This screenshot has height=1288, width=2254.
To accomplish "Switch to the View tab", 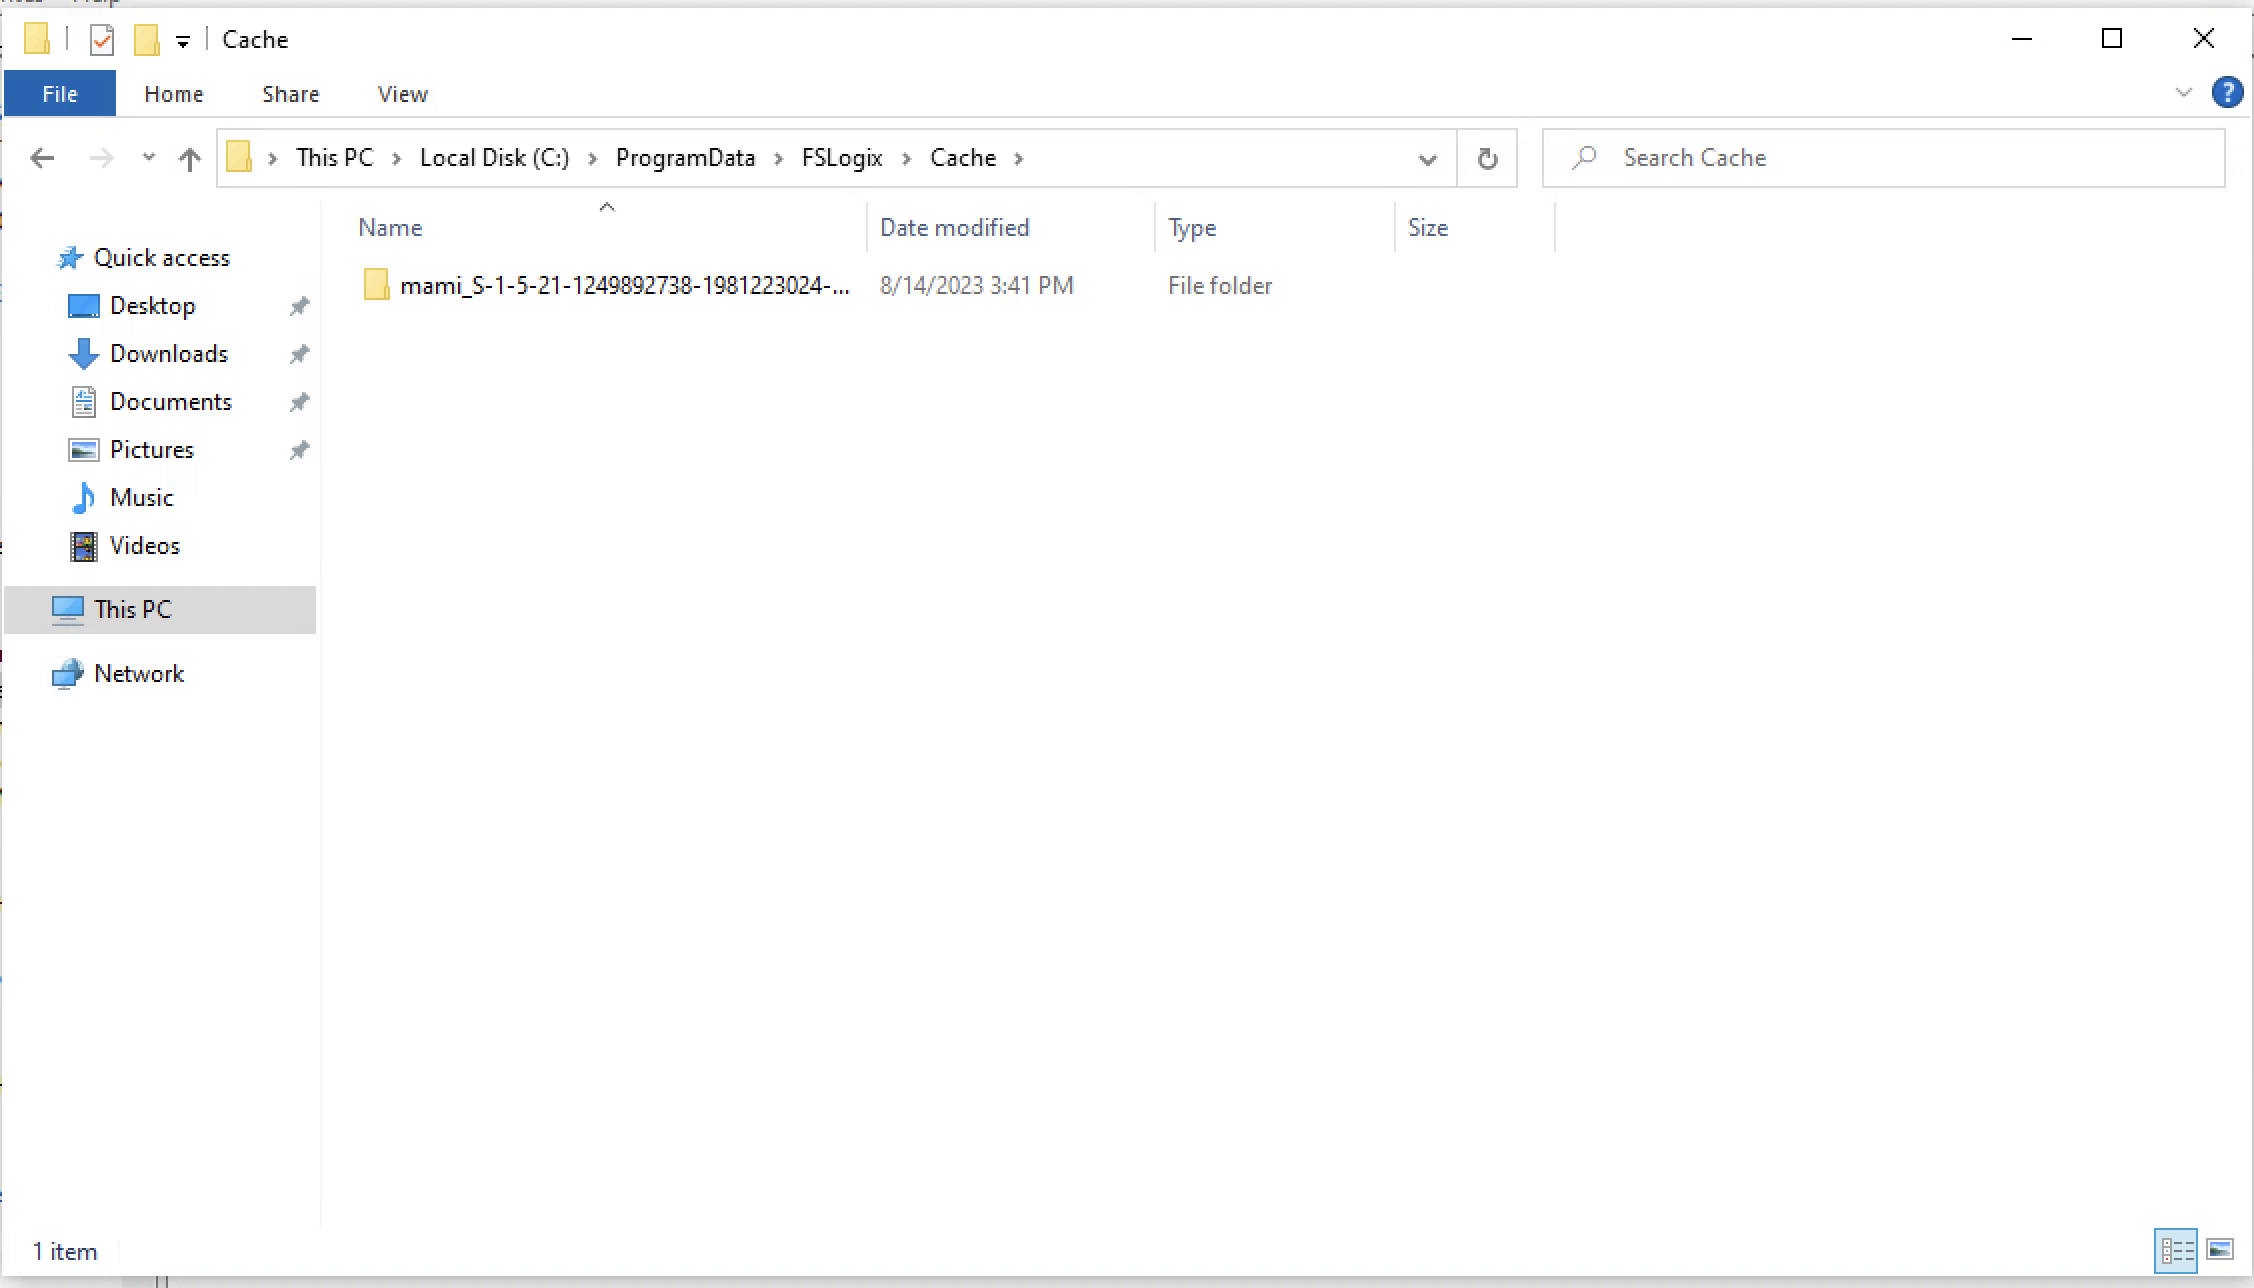I will pos(402,92).
